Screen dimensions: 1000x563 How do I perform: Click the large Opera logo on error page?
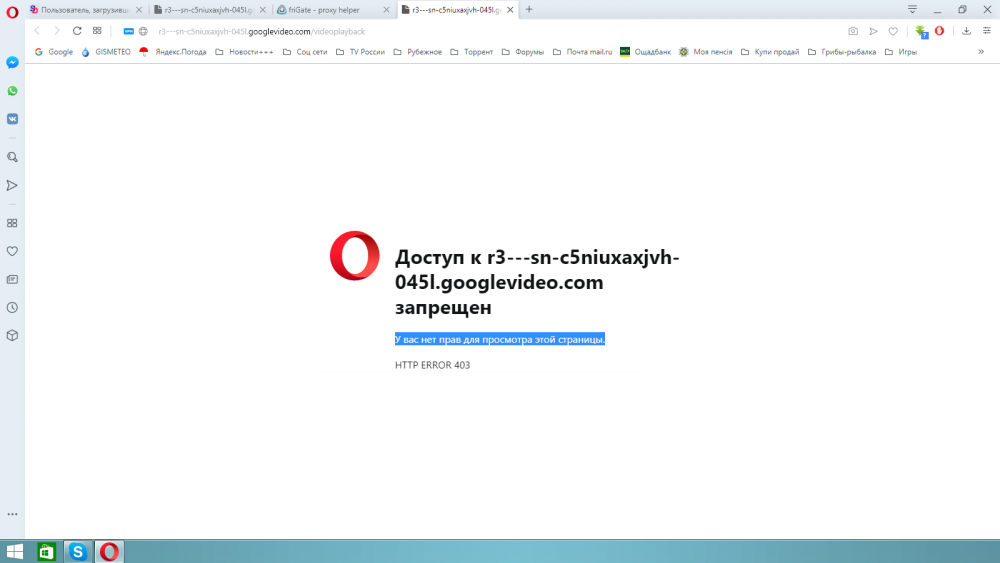355,255
